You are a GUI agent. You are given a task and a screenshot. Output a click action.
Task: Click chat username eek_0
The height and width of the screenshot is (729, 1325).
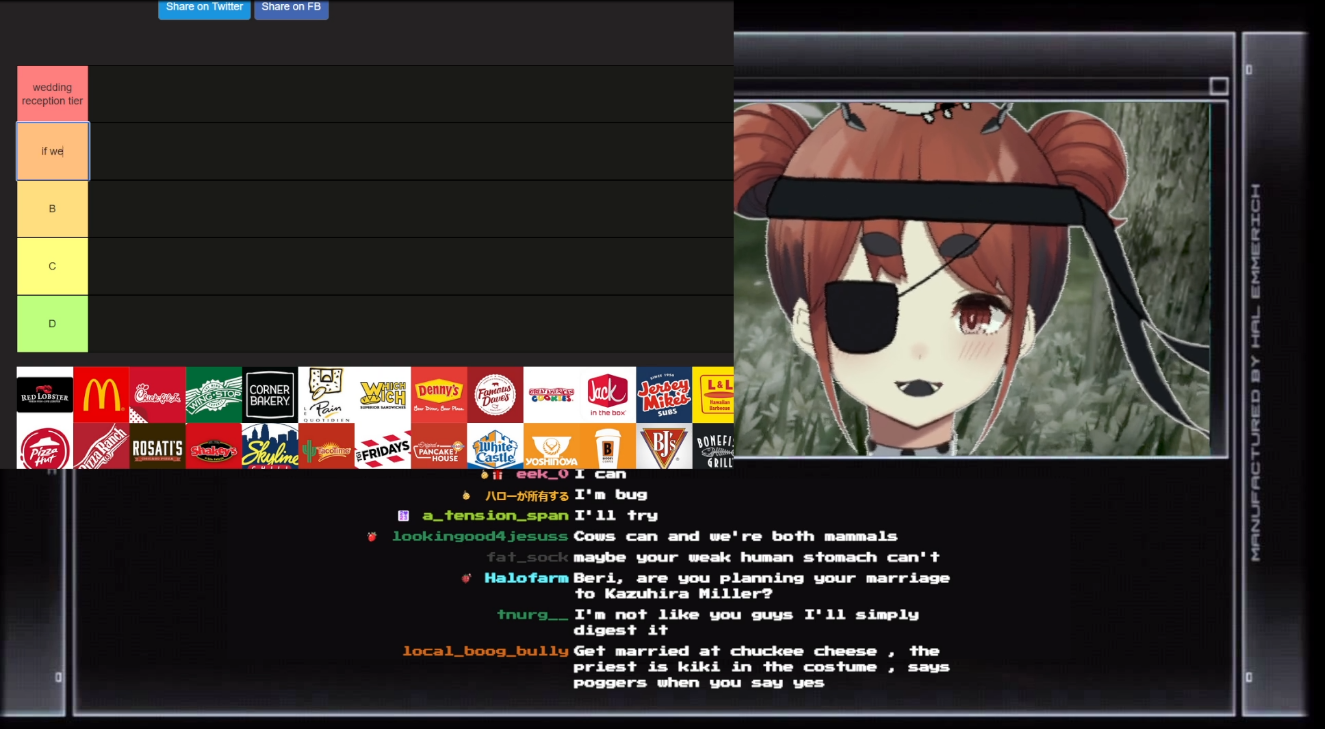click(x=542, y=474)
